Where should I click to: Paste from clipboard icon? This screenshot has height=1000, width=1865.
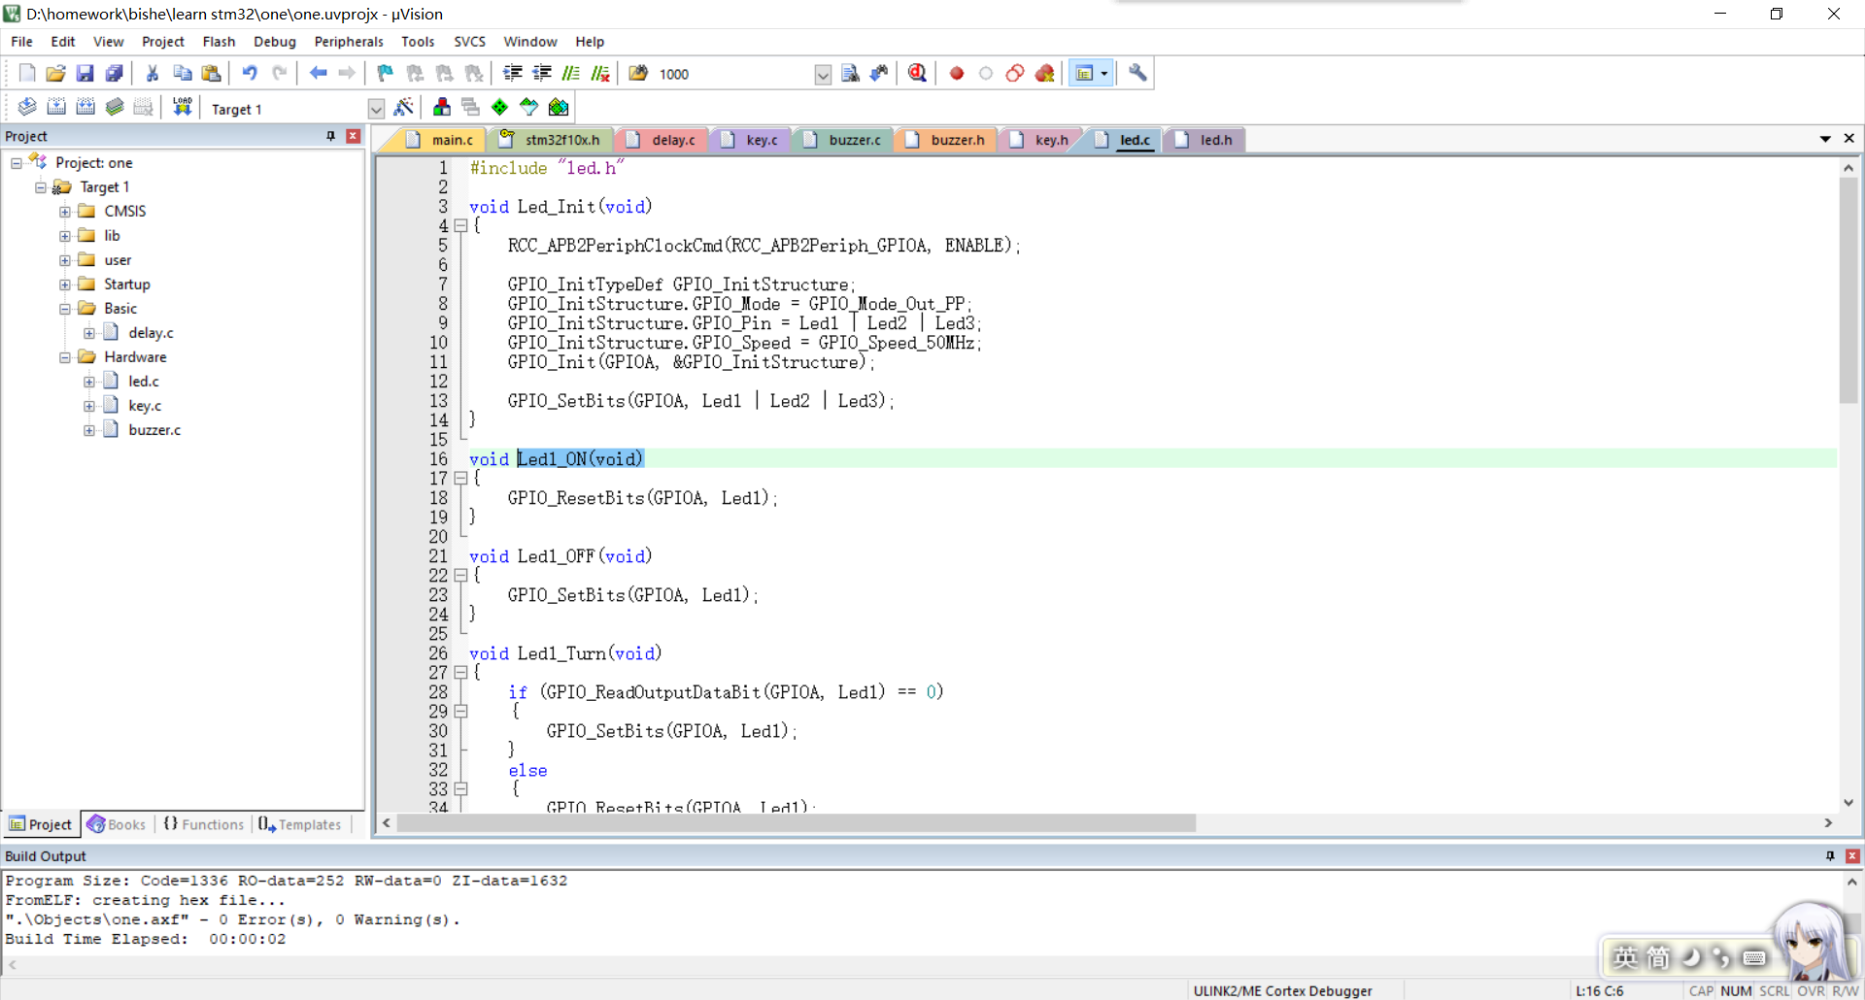[211, 73]
